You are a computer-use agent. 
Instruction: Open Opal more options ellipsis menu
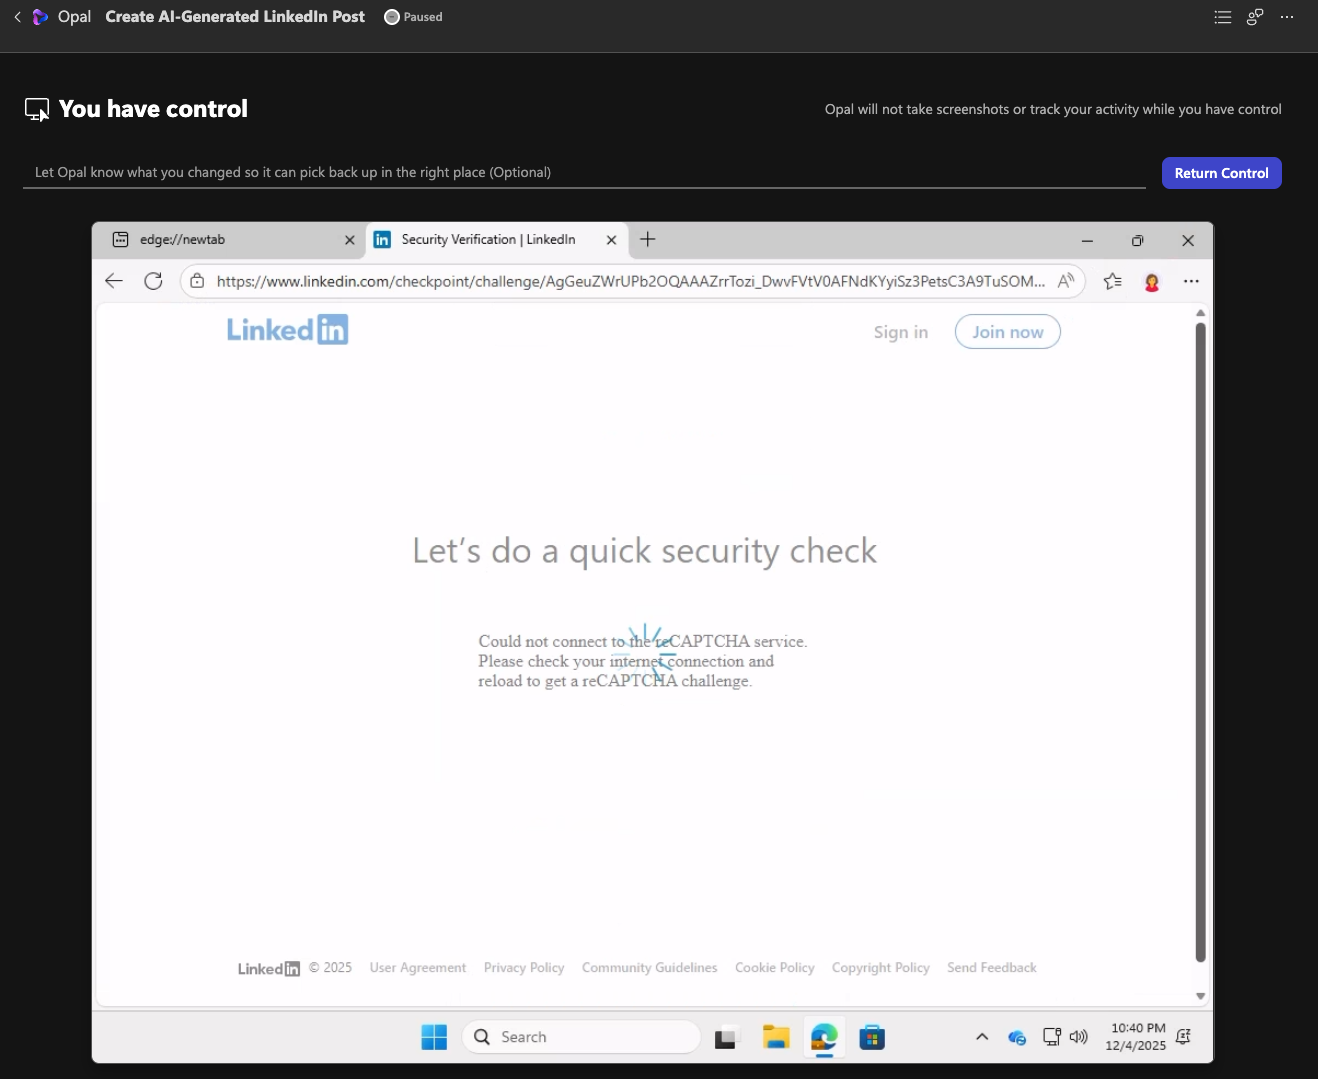[1287, 17]
